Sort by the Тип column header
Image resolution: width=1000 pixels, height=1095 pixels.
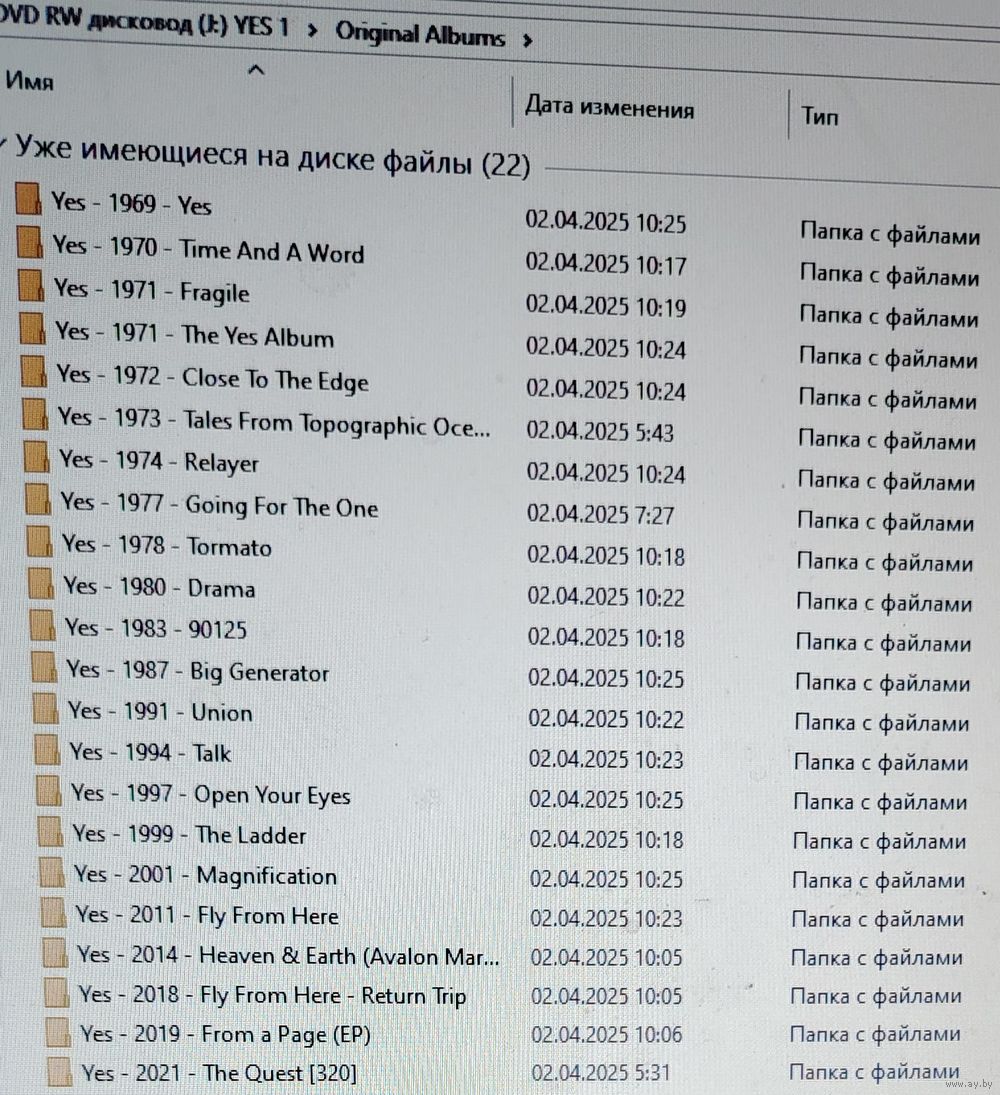pyautogui.click(x=819, y=116)
